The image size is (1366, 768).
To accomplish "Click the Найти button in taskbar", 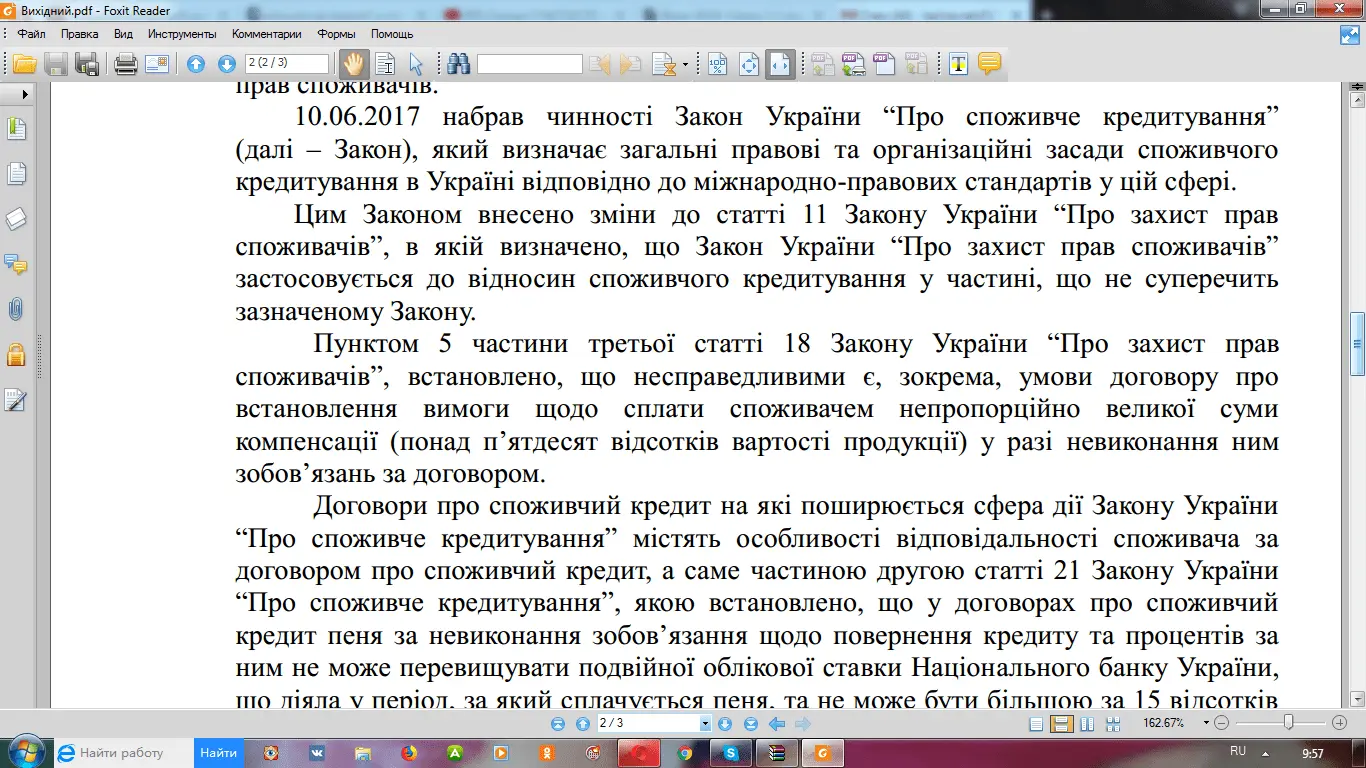I will point(218,753).
